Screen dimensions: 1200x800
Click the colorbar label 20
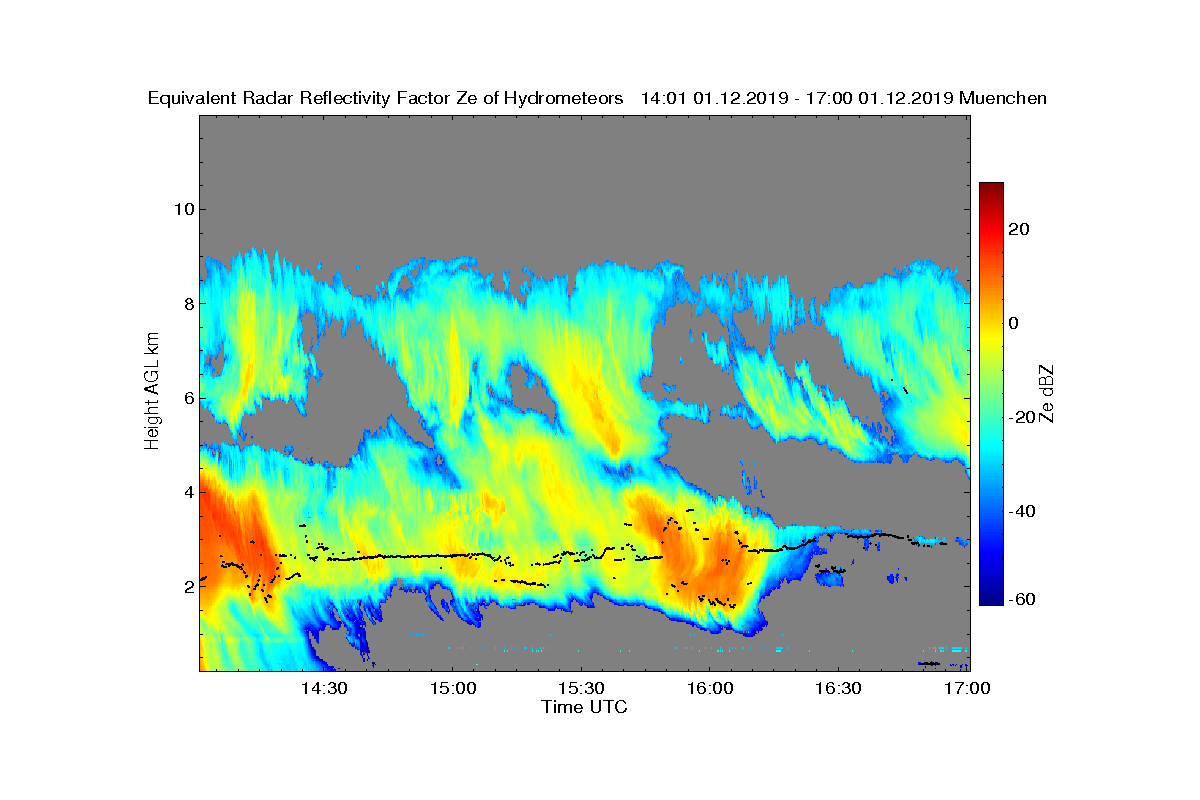pyautogui.click(x=1020, y=229)
